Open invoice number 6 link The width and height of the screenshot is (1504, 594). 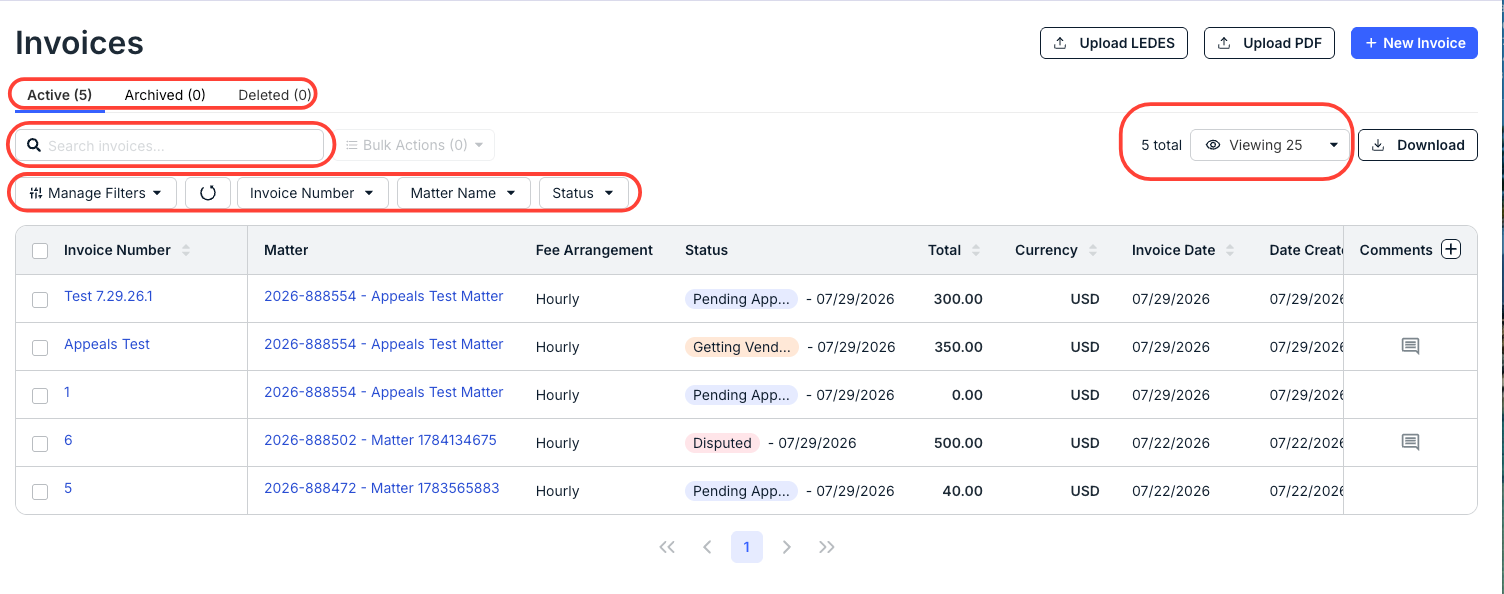tap(68, 440)
